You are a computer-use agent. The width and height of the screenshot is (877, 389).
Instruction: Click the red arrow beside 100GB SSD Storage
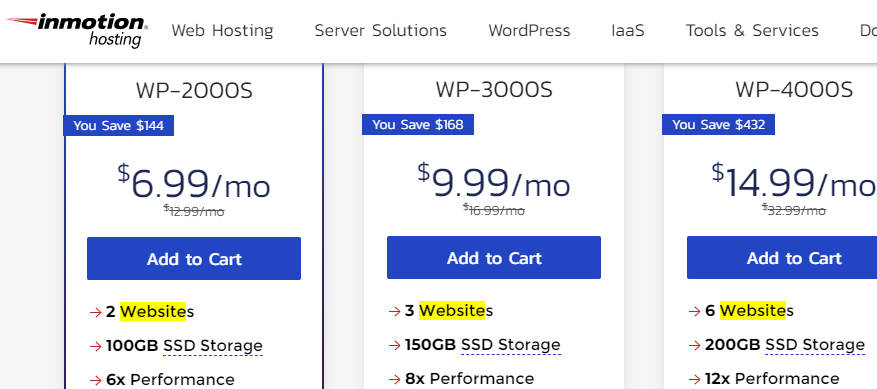[95, 346]
